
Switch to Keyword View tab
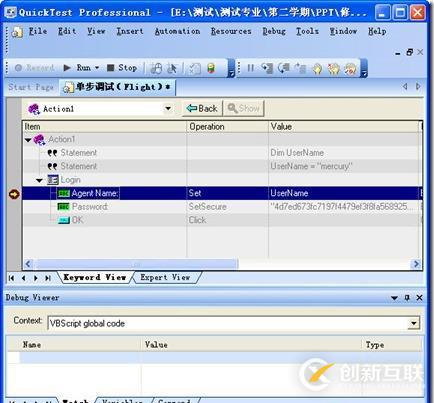95,277
